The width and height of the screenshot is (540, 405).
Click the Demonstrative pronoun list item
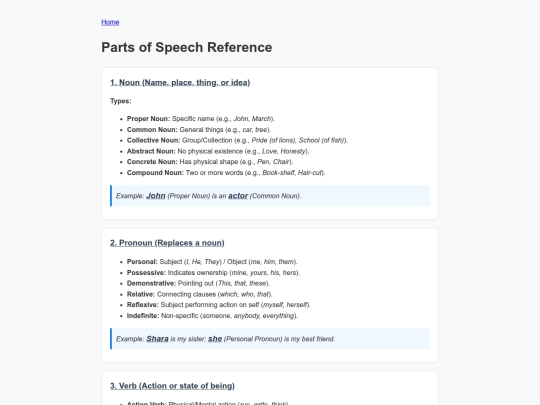[198, 283]
